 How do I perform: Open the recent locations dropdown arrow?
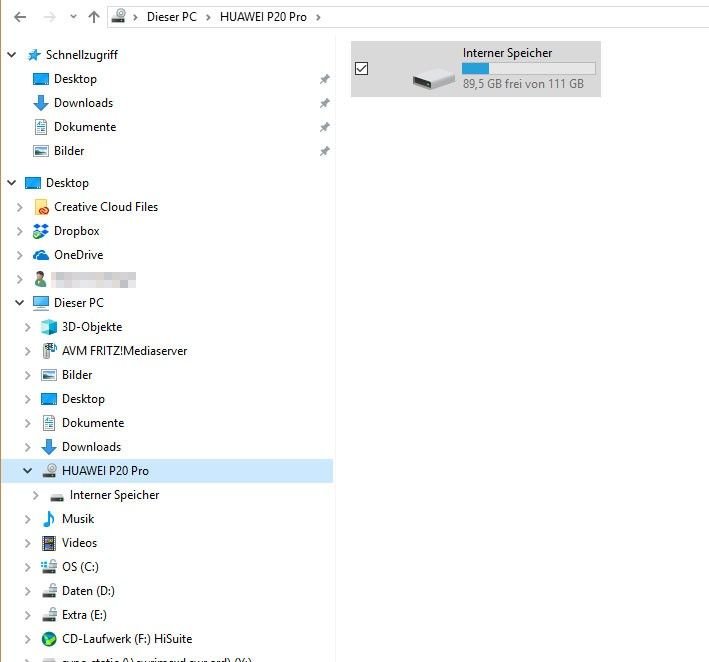tap(73, 17)
